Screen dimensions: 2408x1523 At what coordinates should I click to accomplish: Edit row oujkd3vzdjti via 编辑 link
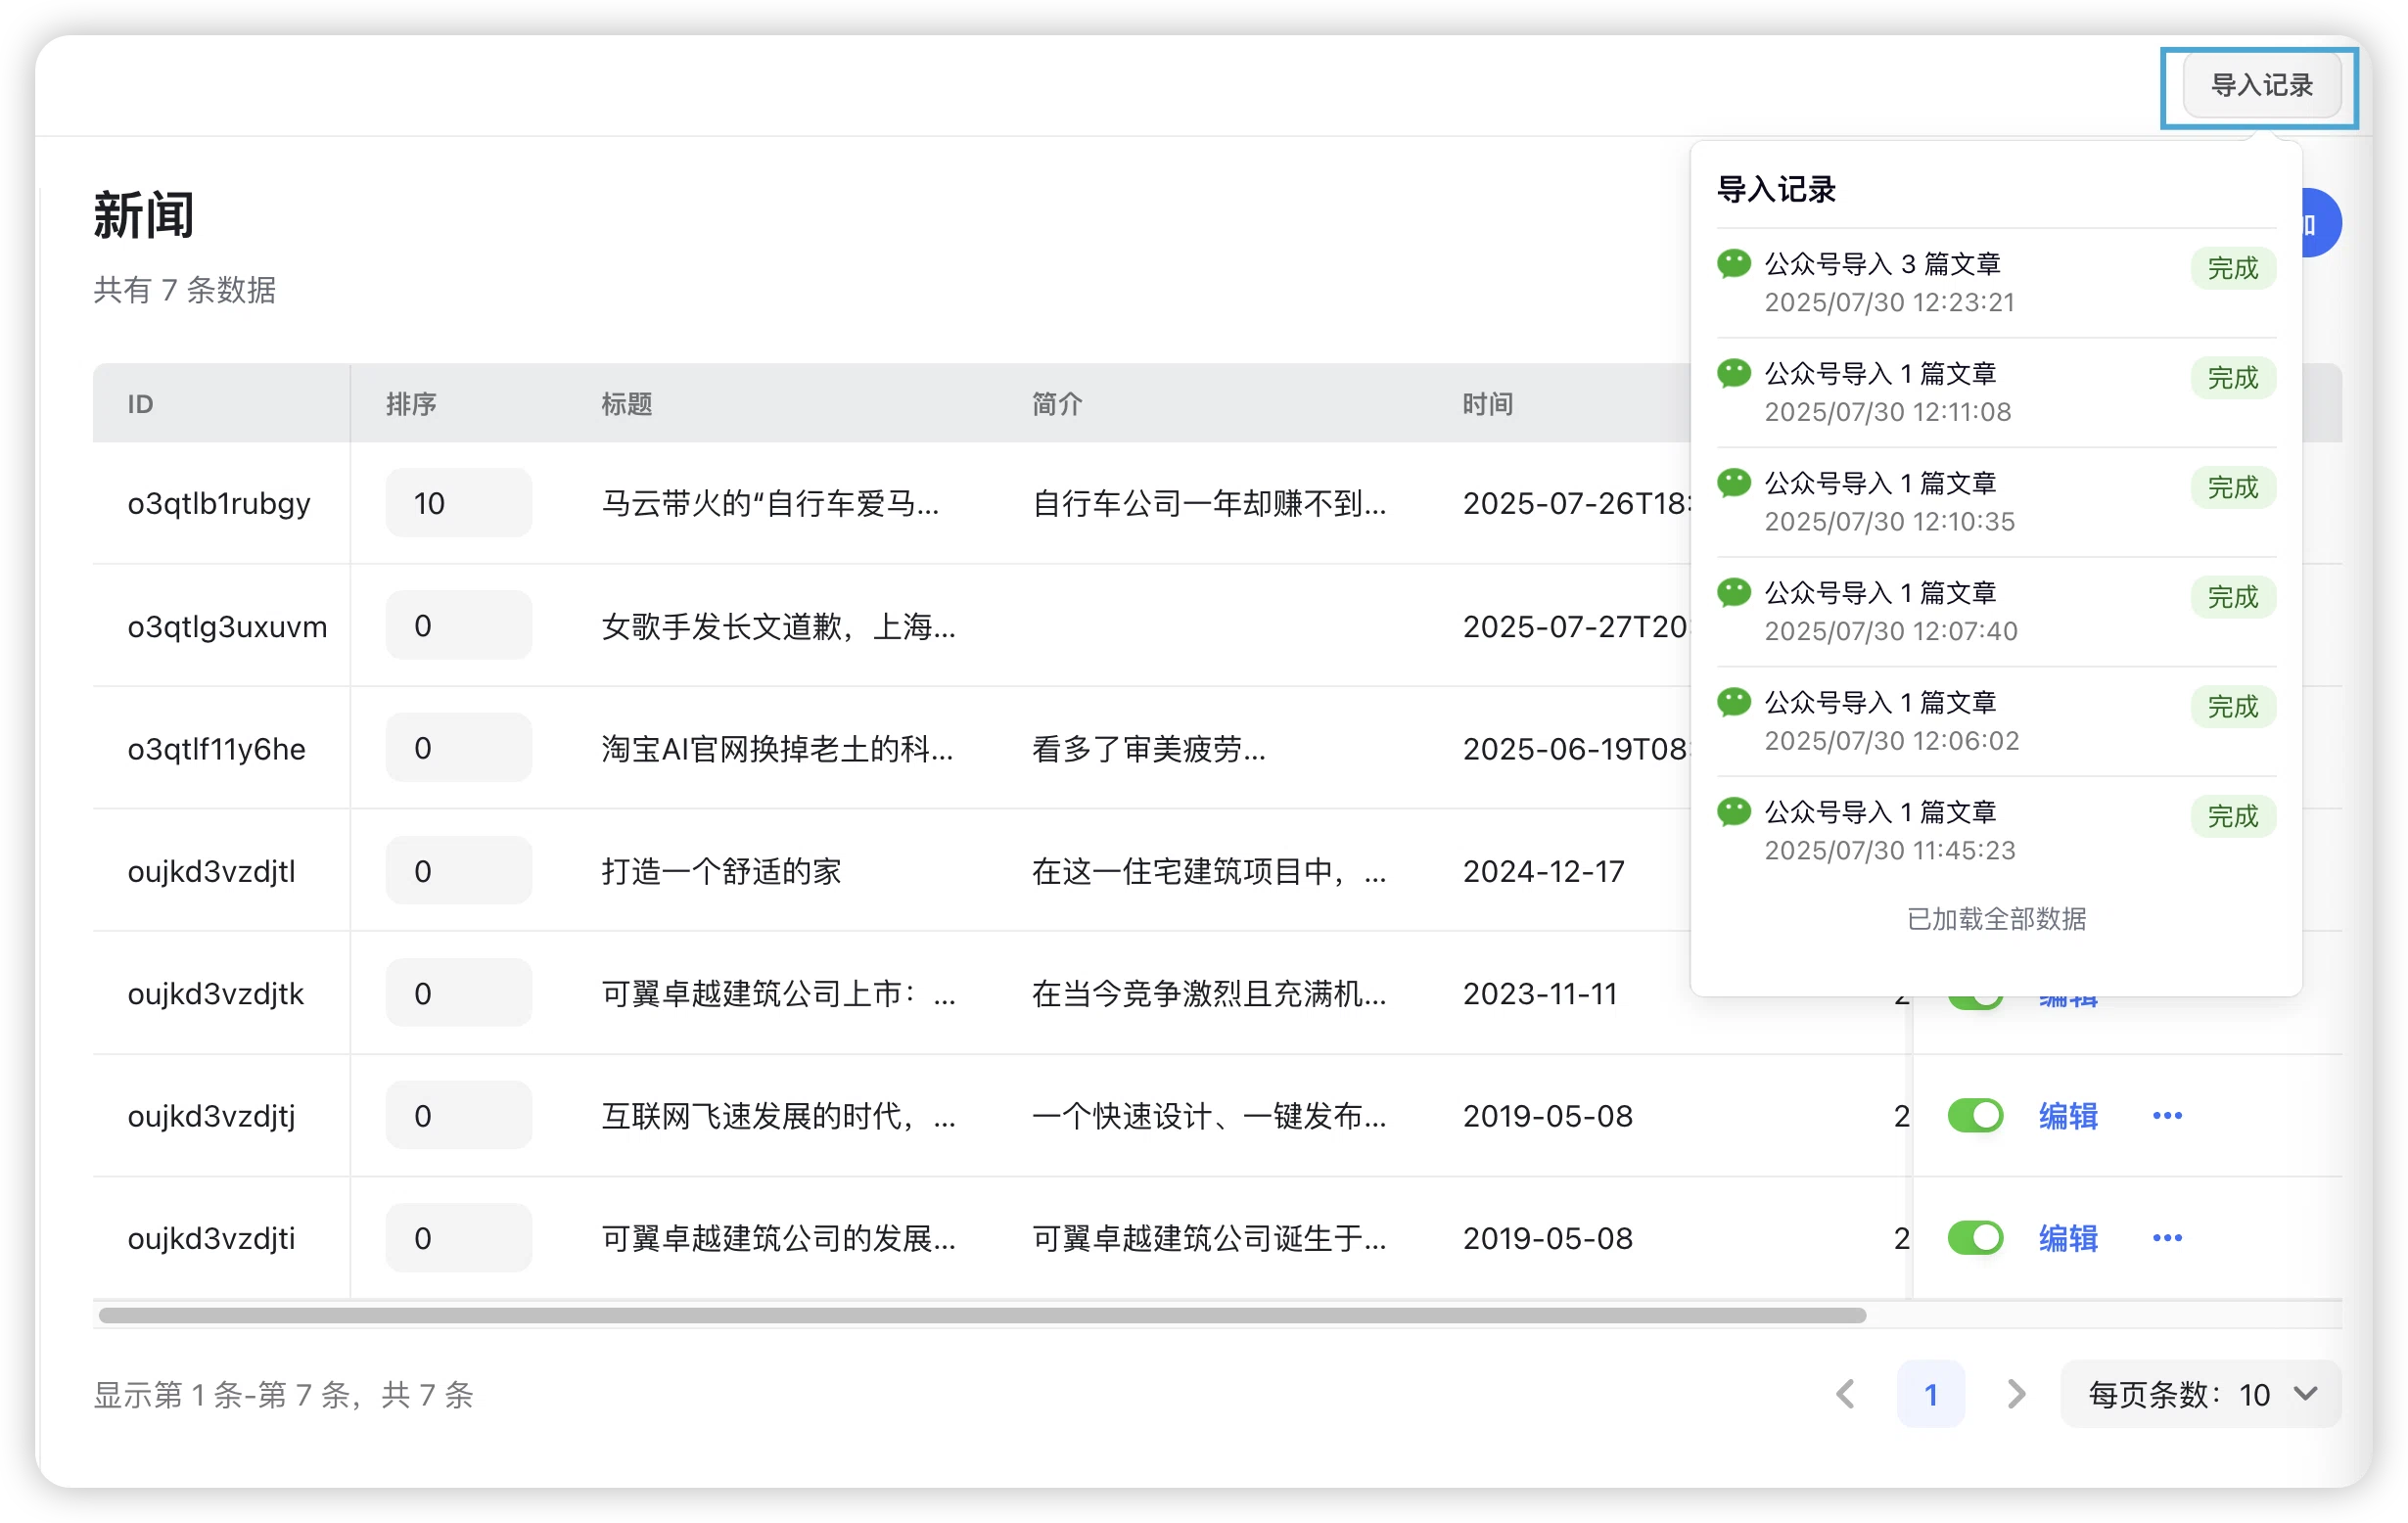(2068, 1238)
